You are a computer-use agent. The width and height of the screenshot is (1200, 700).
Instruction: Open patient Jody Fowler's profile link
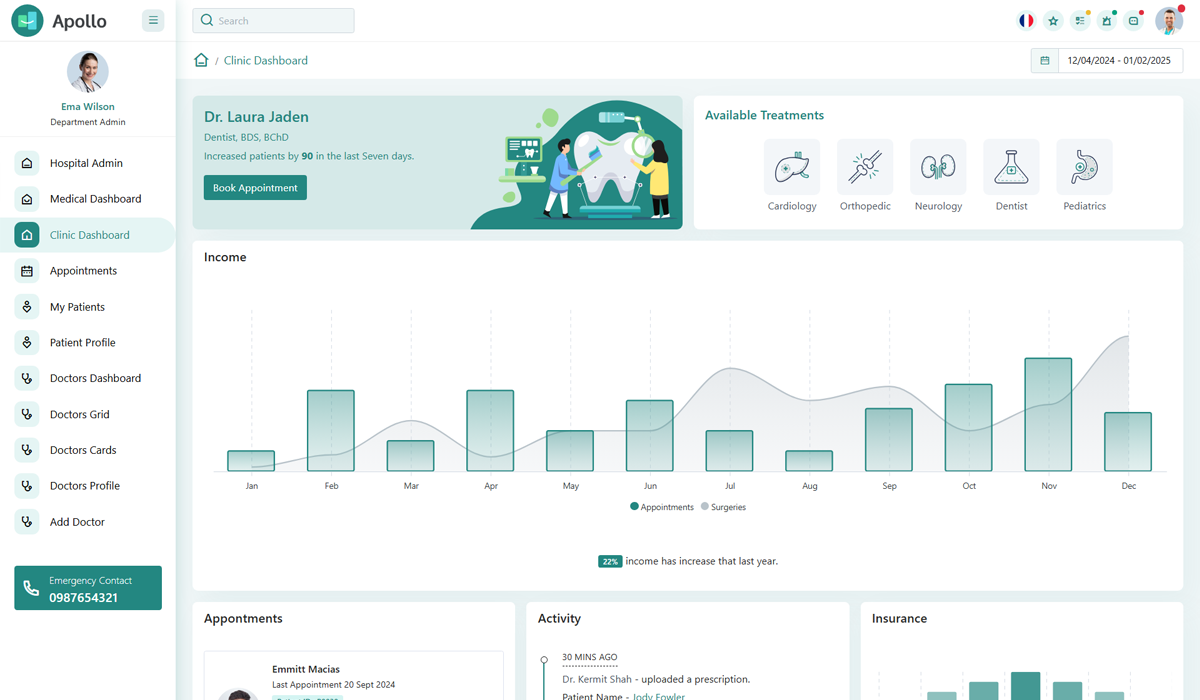[x=660, y=695]
